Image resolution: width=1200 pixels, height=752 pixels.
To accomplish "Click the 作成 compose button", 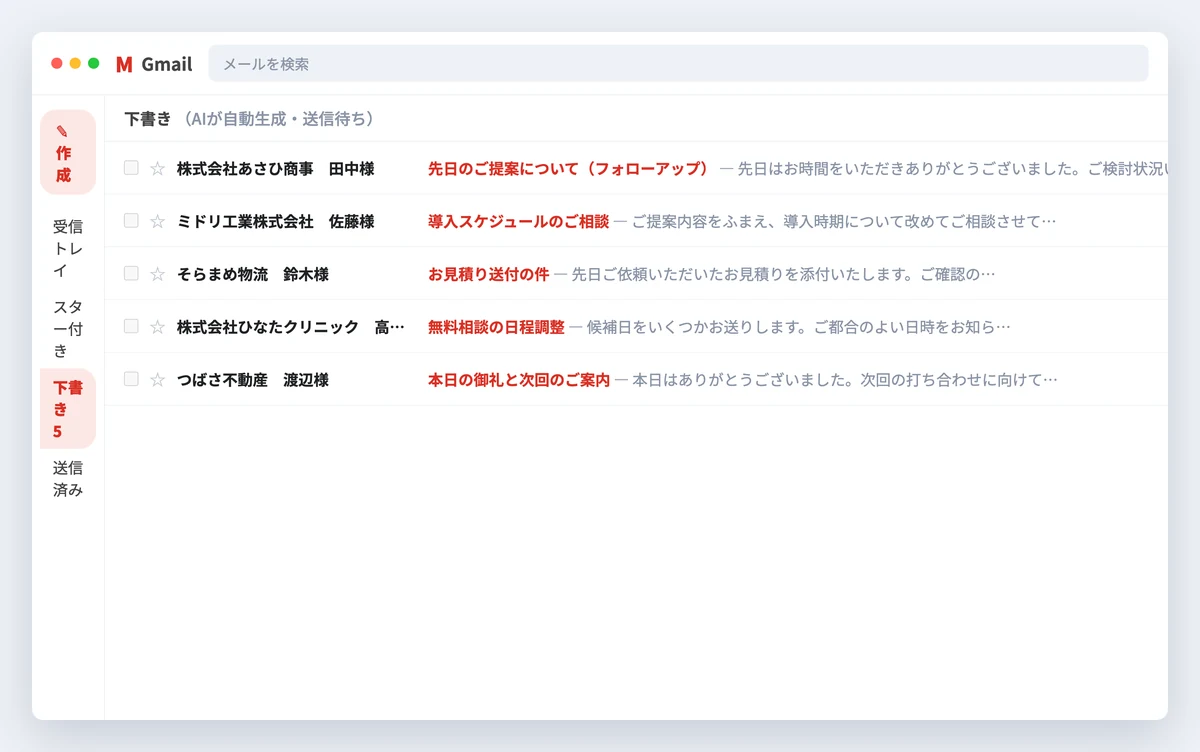I will (x=68, y=152).
